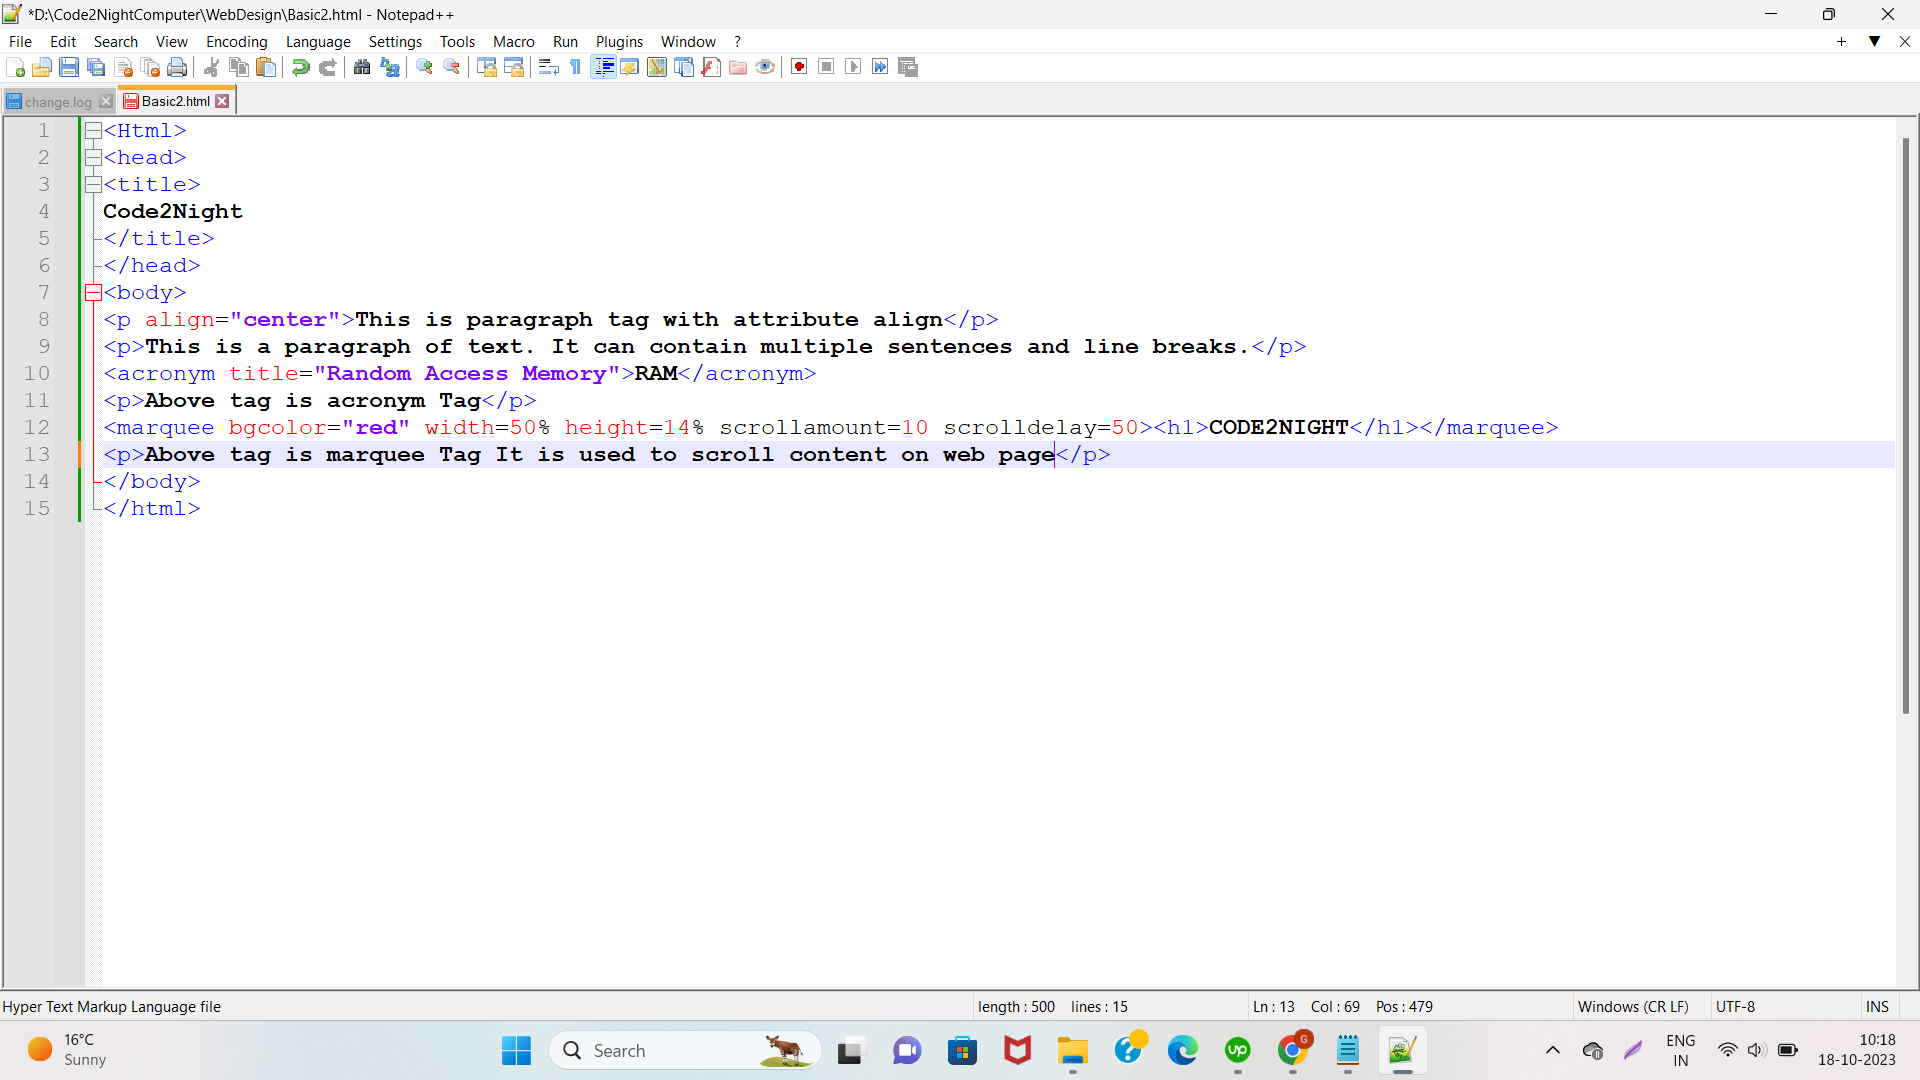Click the plus button near menu bar
Screen dimensions: 1920x1080
(x=1841, y=41)
